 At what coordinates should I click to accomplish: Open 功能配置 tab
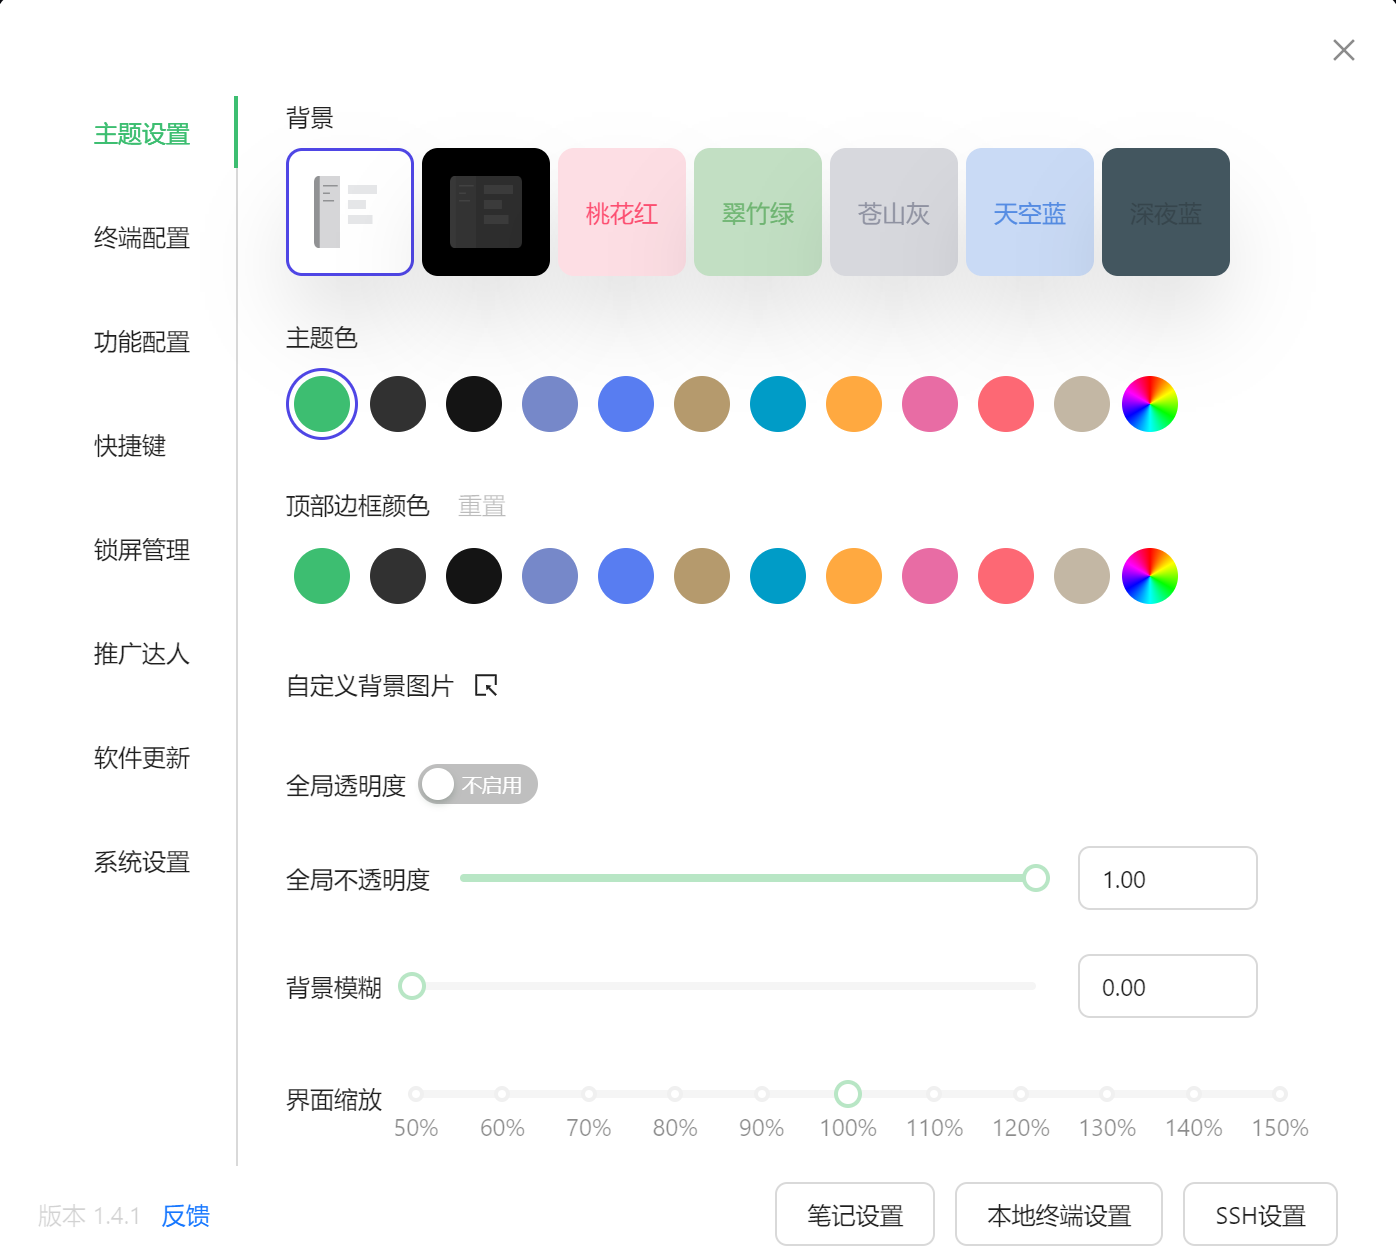tap(142, 342)
